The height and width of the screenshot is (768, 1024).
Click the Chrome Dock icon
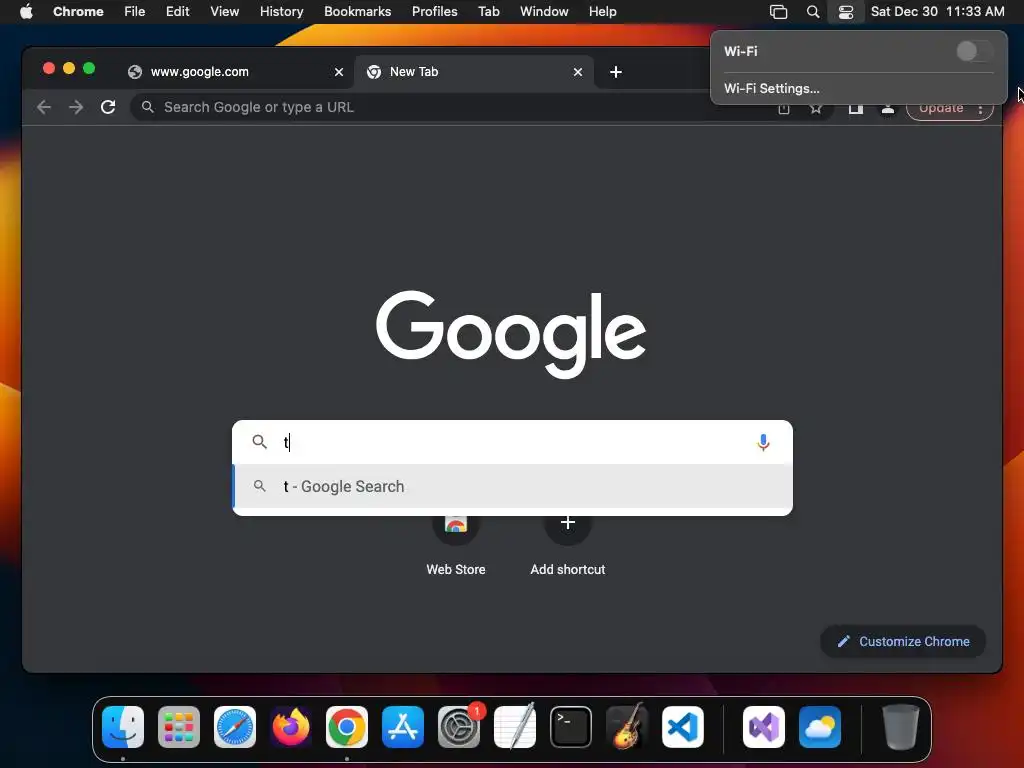(x=347, y=727)
